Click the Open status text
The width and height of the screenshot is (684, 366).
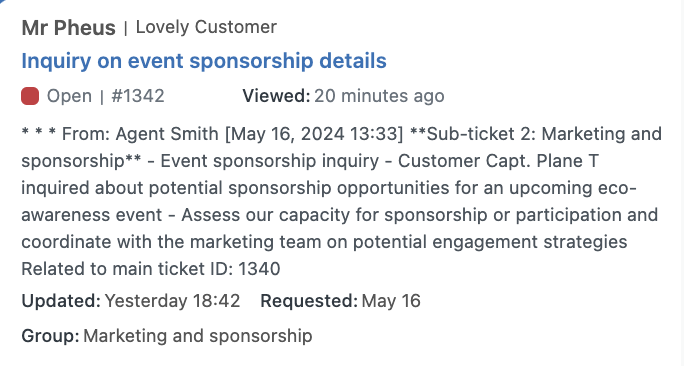(69, 96)
